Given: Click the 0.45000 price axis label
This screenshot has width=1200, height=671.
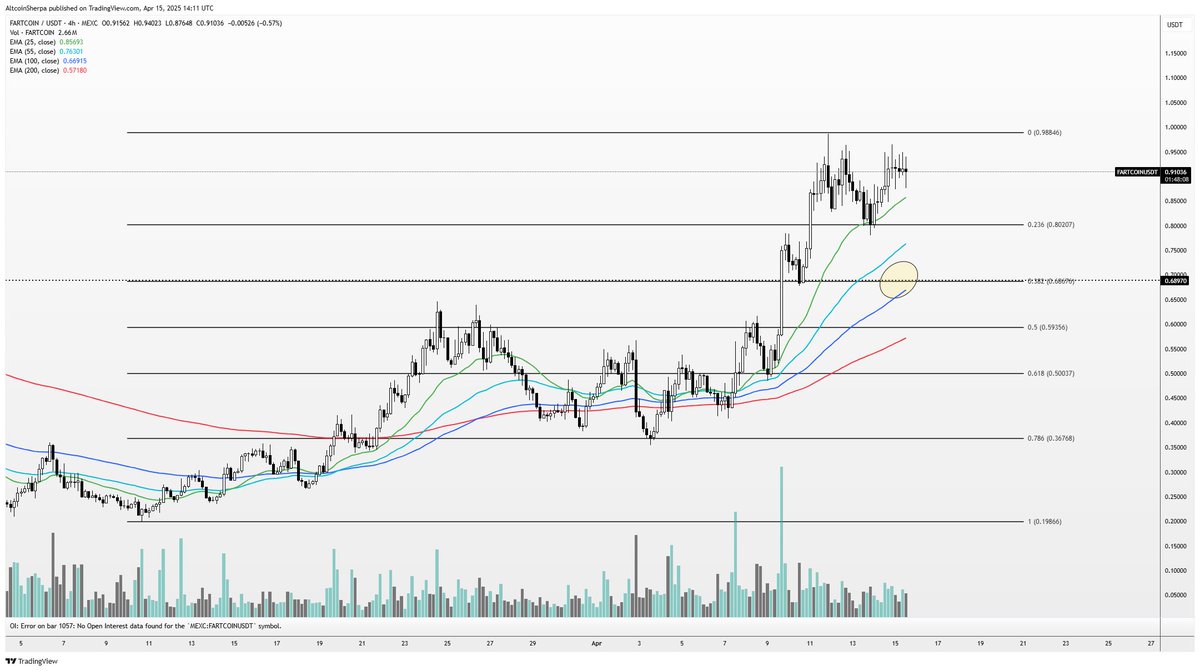Looking at the screenshot, I should click(1176, 398).
